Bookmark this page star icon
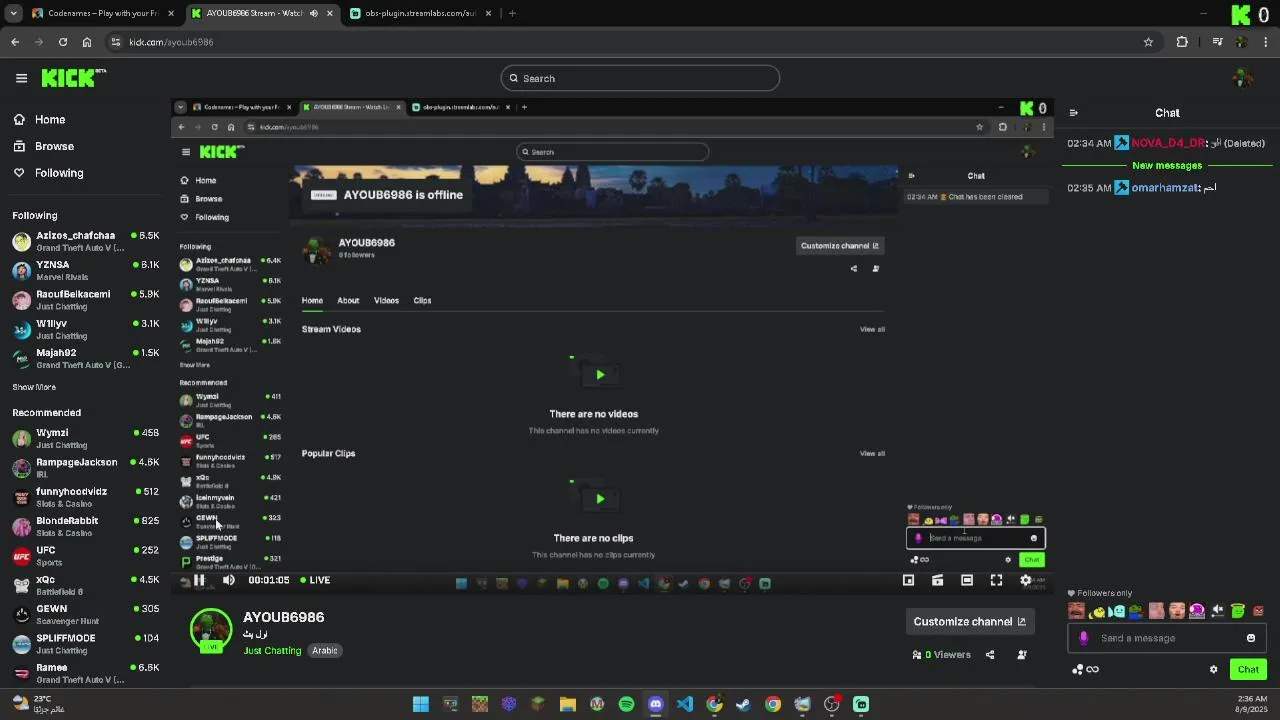1280x720 pixels. click(1148, 42)
